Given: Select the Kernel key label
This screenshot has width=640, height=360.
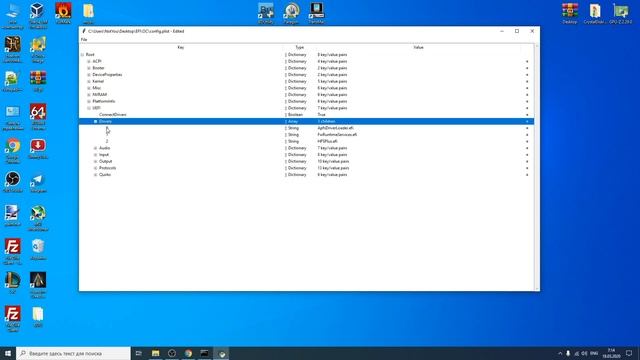Looking at the screenshot, I should [98, 81].
